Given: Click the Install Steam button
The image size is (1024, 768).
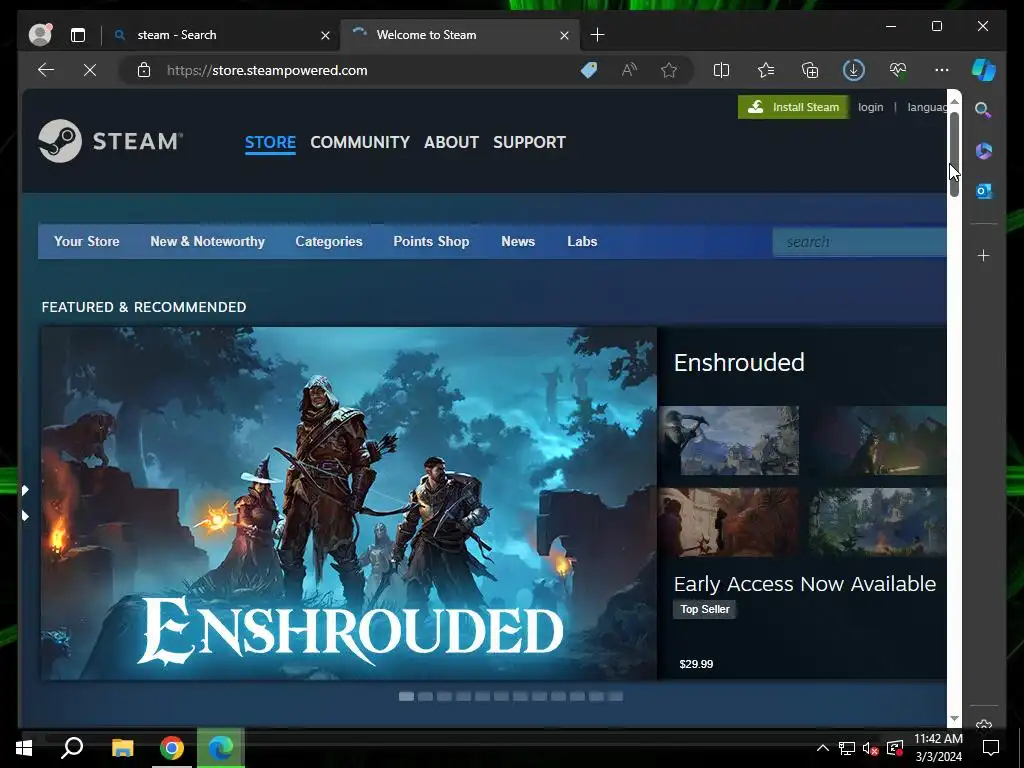Looking at the screenshot, I should click(x=793, y=107).
